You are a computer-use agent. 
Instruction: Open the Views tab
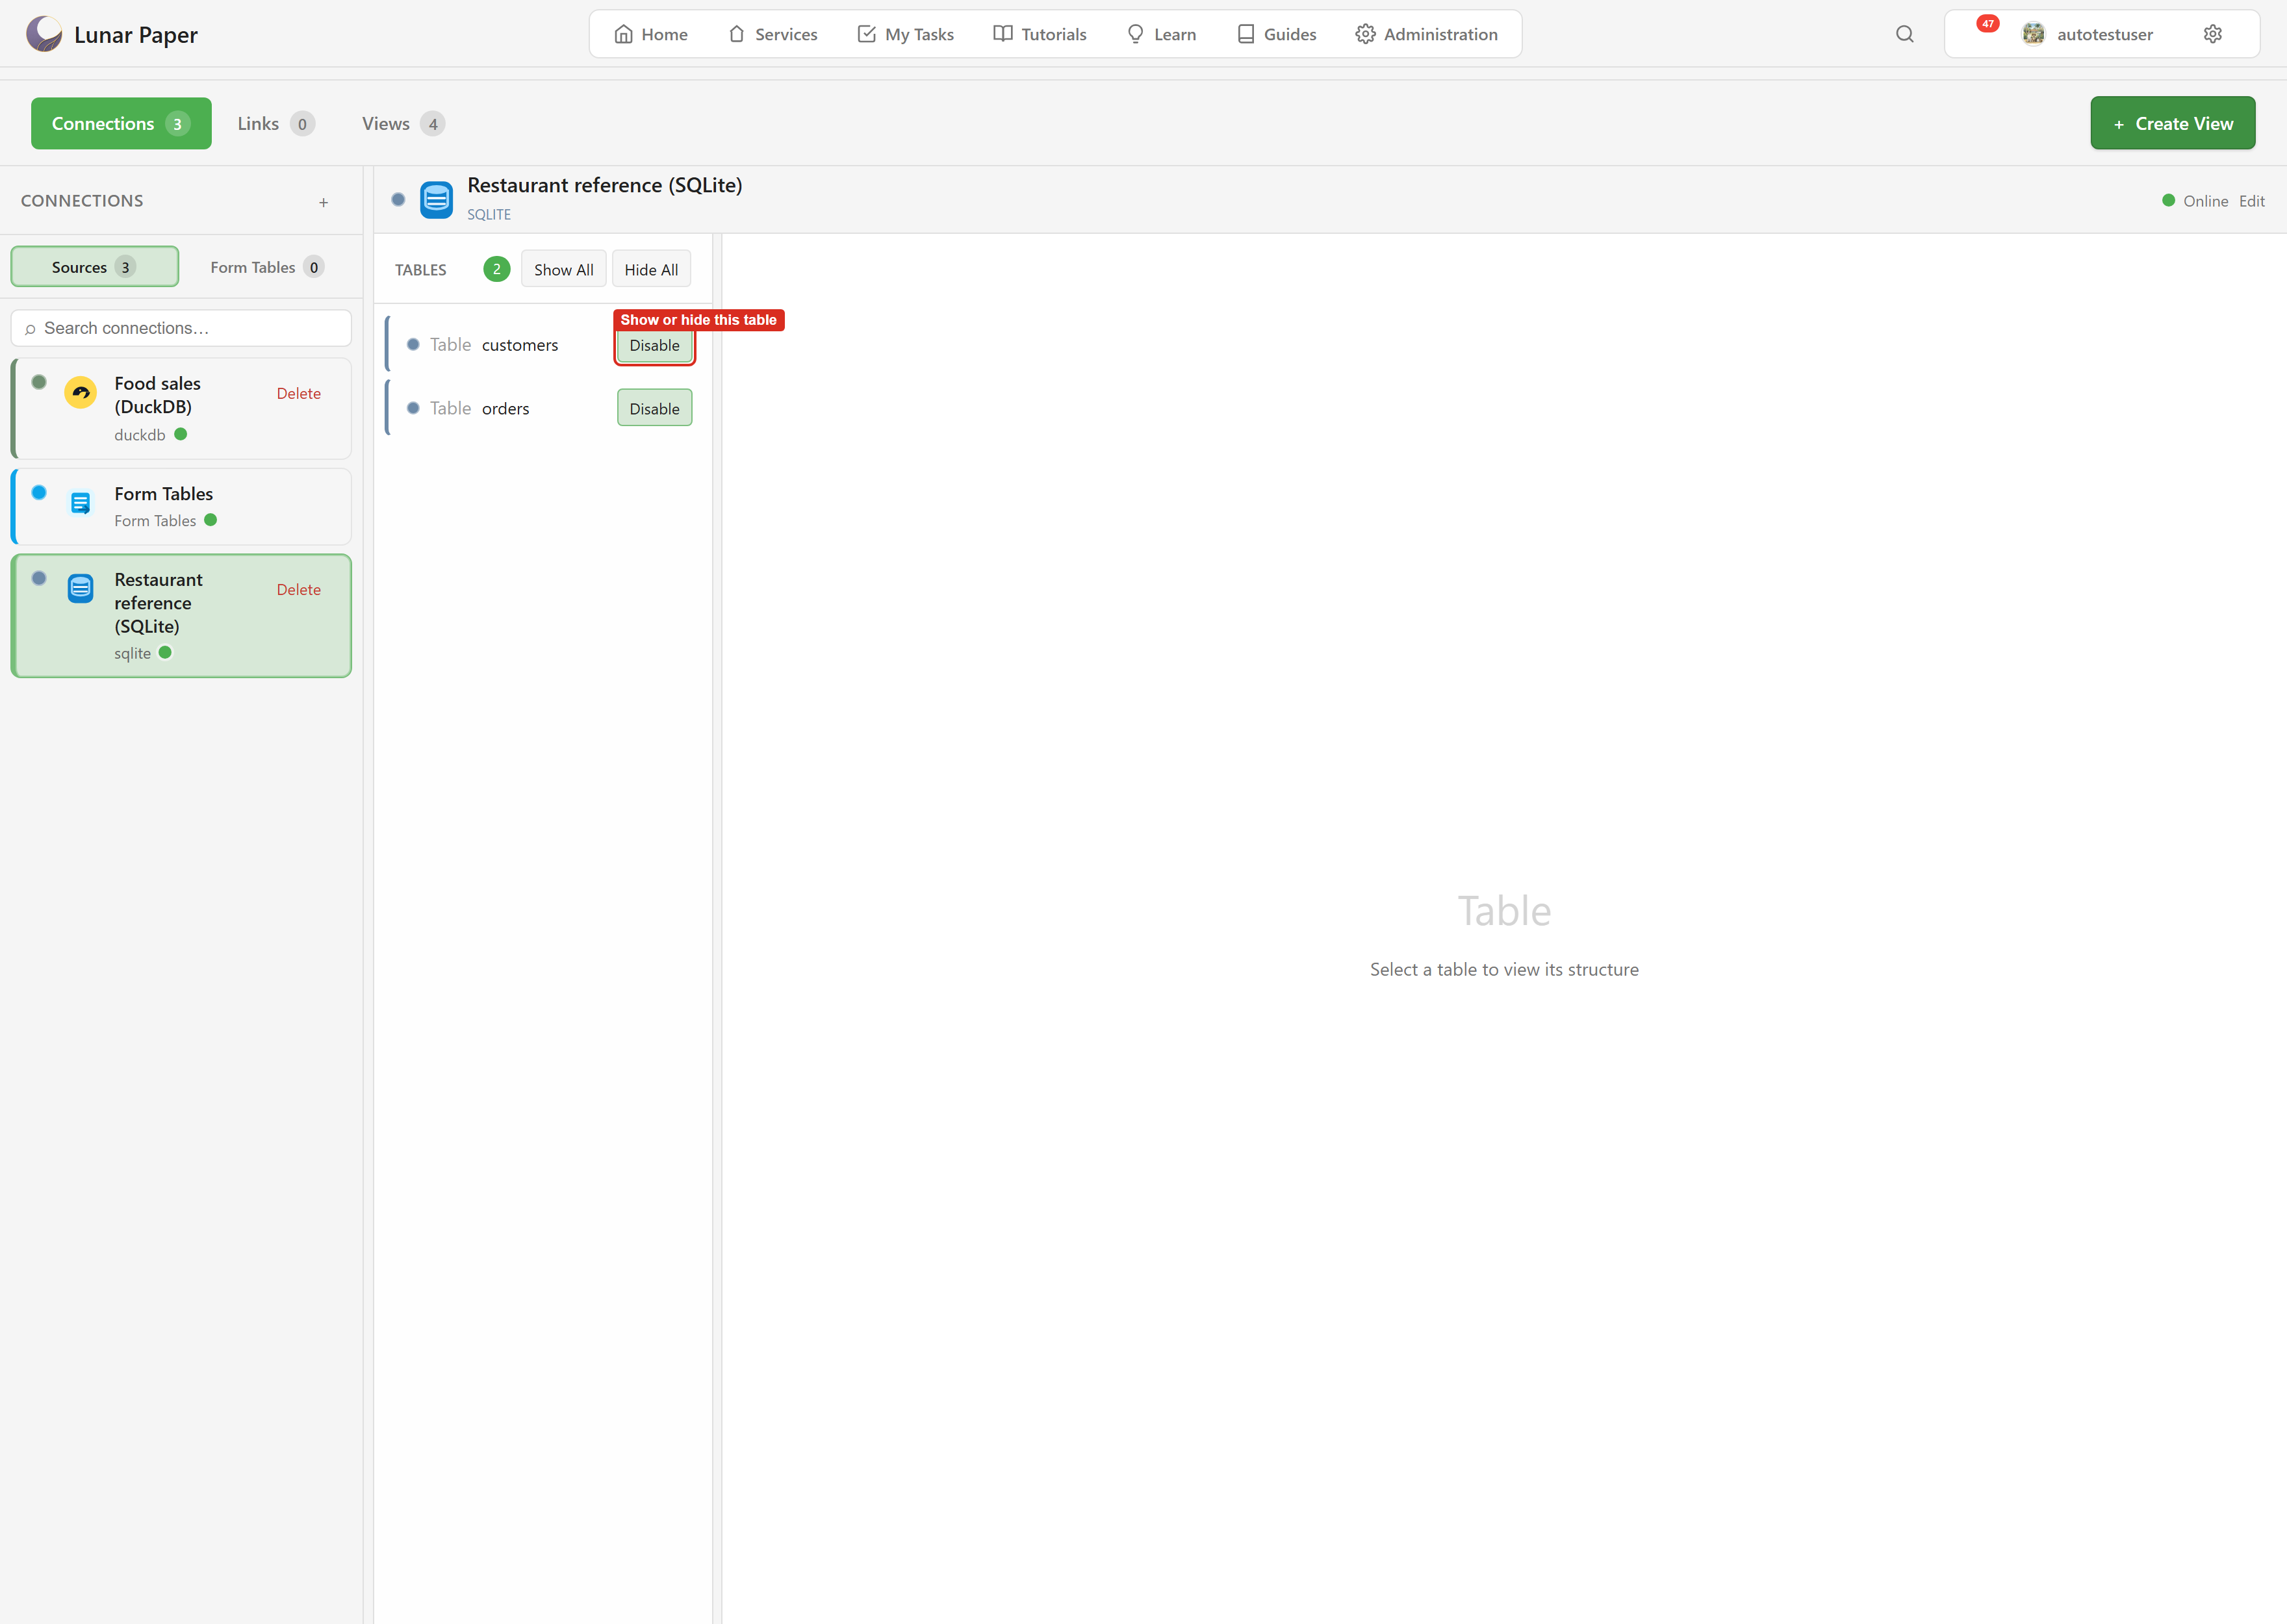point(403,123)
